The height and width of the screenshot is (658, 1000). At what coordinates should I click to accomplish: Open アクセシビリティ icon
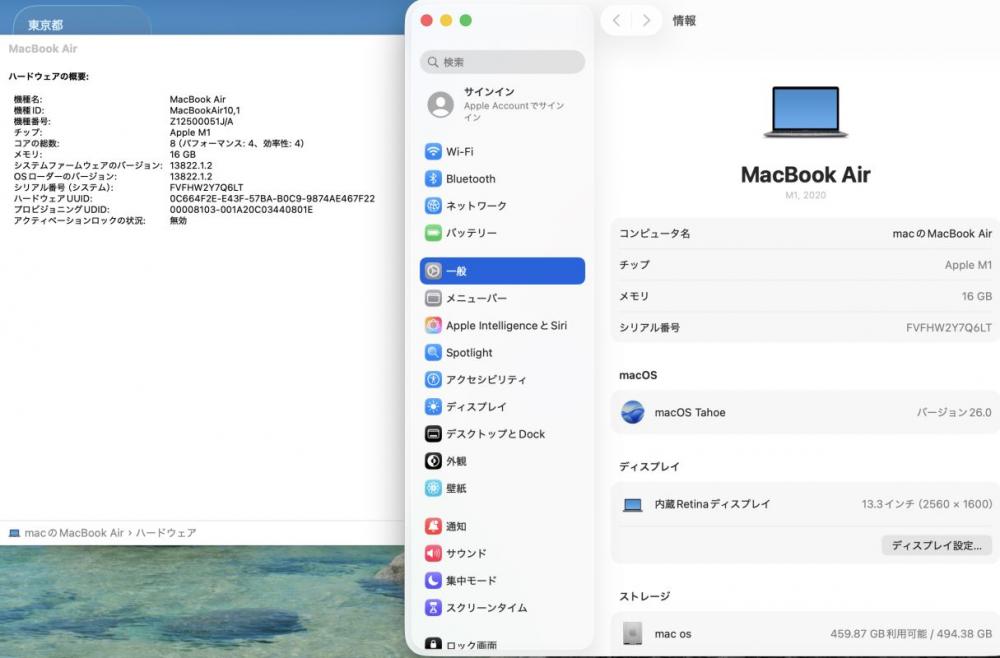click(433, 379)
